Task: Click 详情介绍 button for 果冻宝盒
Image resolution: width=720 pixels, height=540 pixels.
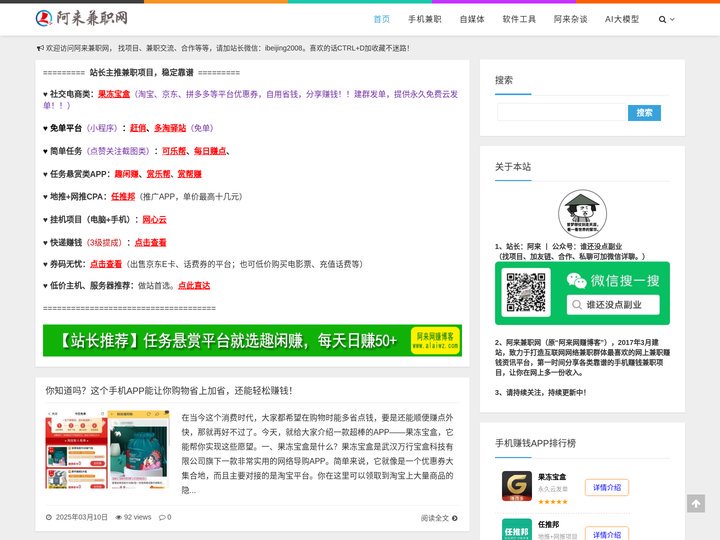Action: tap(607, 488)
